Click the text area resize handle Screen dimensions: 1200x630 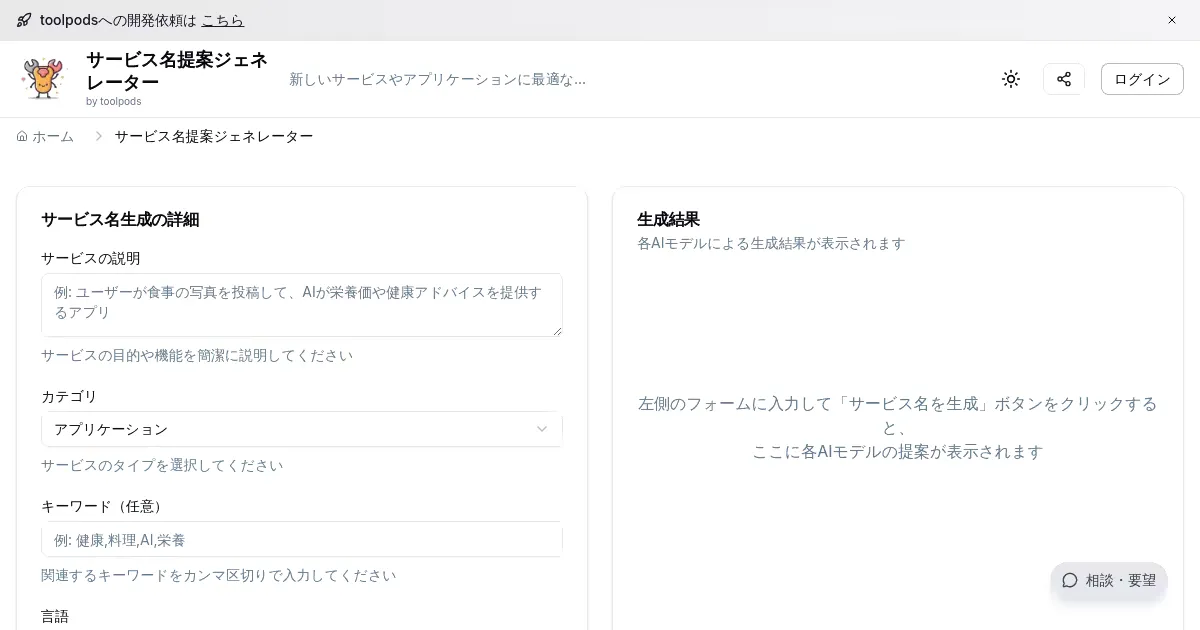pyautogui.click(x=557, y=331)
